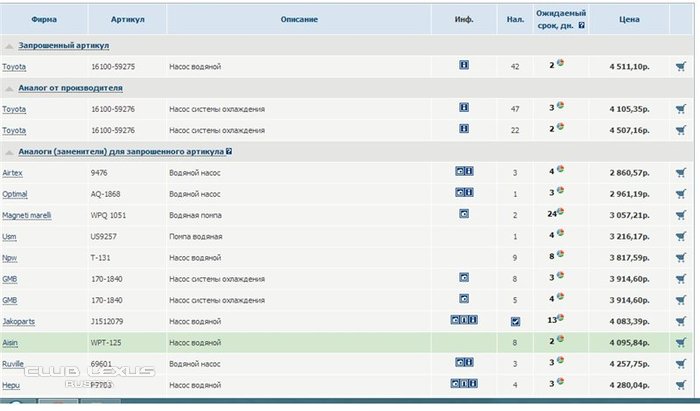Screen dimensions: 700x411
Task: Collapse the analogs (заменители) section arrow
Action: tap(9, 151)
